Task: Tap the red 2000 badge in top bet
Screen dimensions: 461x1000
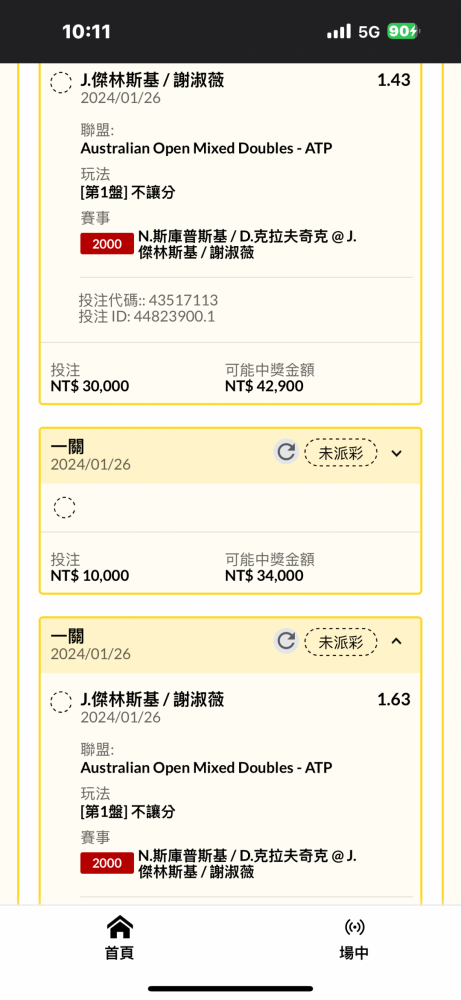Action: click(106, 244)
